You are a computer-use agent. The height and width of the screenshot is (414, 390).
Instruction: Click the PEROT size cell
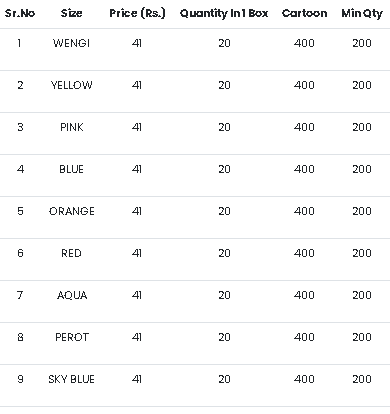click(x=71, y=337)
